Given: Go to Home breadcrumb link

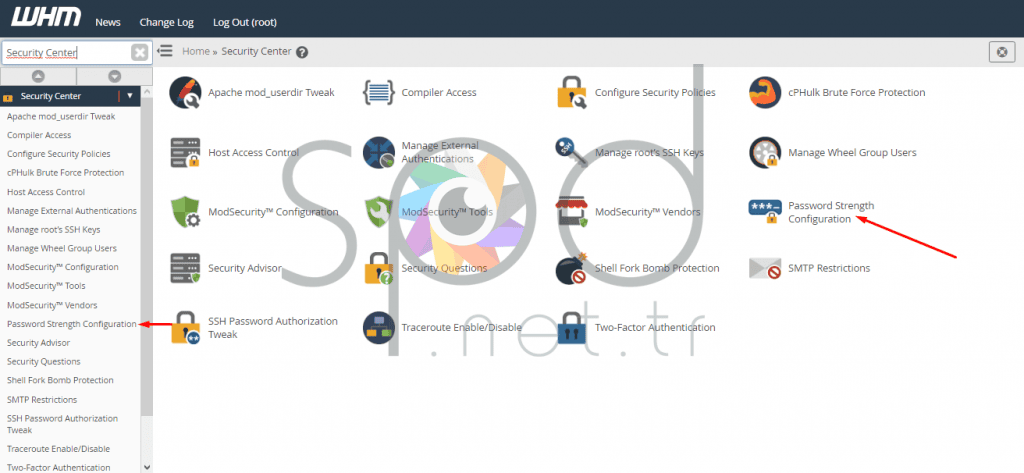Looking at the screenshot, I should pyautogui.click(x=196, y=51).
